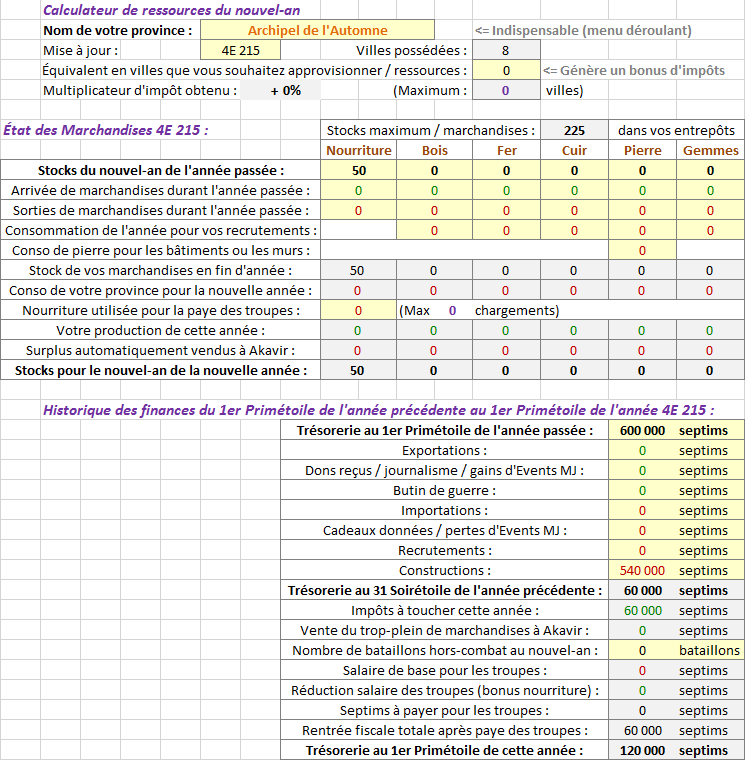Select the Mise à jour 4E 215 cell

tap(240, 50)
